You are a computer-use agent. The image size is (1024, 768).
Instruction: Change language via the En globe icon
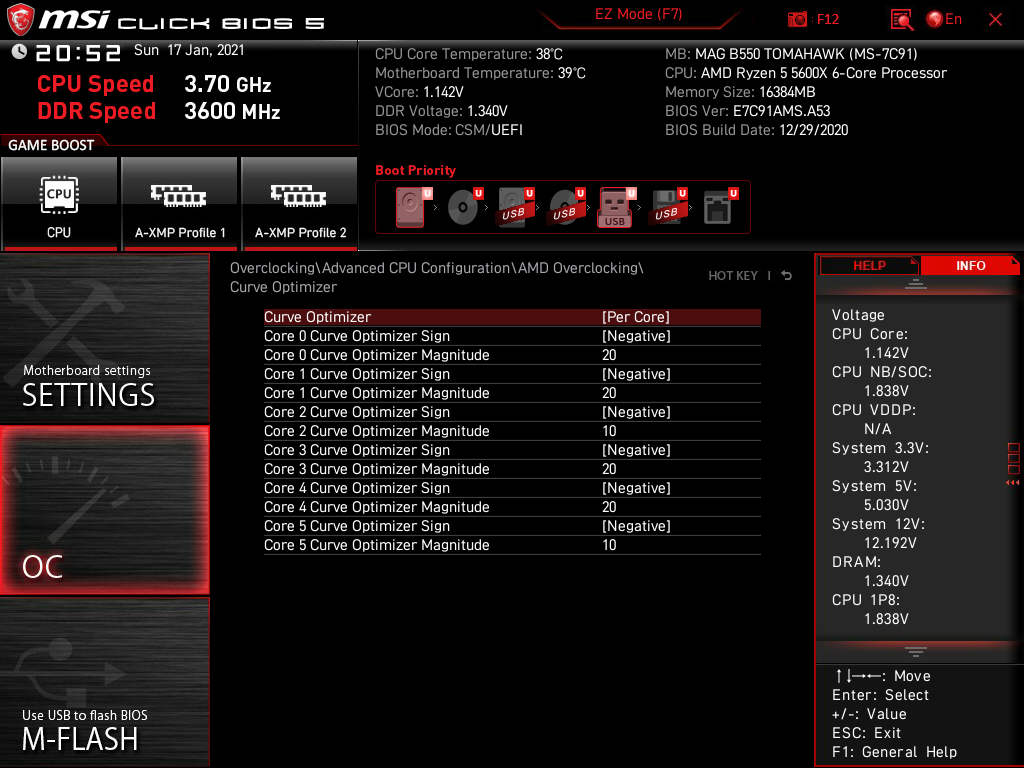coord(944,20)
